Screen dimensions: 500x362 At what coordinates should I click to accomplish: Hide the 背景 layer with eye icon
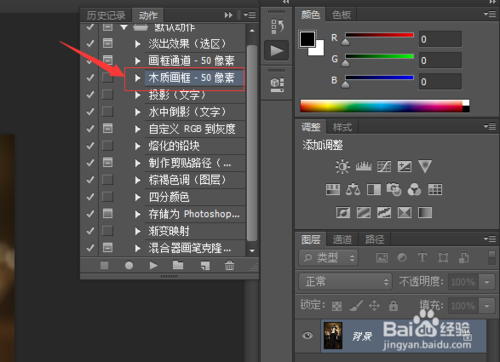point(307,335)
